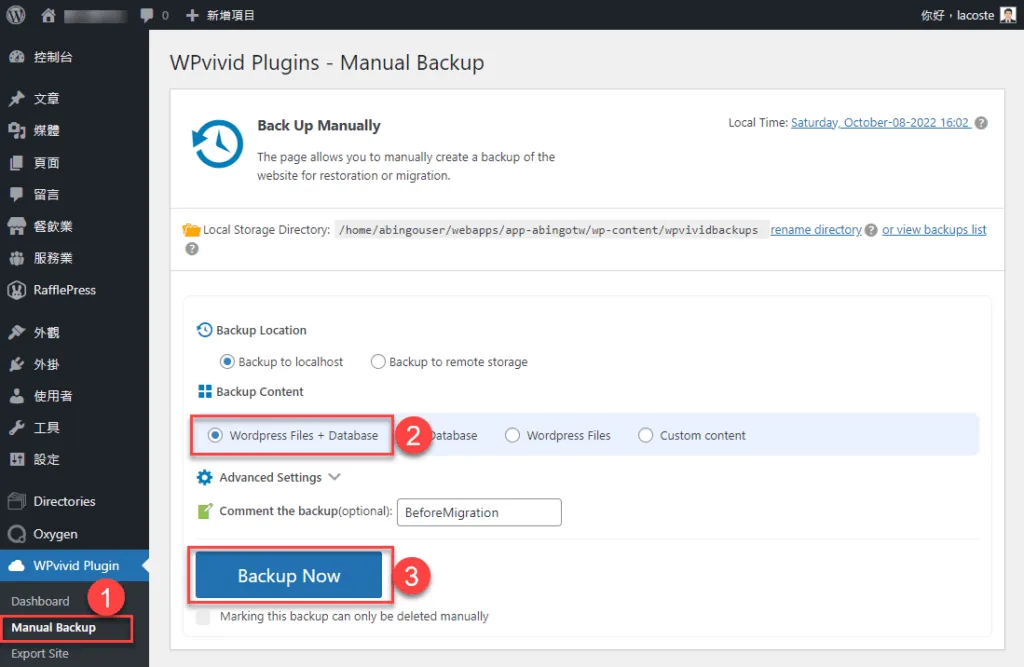The image size is (1024, 667).
Task: Select the Custom content radio option
Action: 645,435
